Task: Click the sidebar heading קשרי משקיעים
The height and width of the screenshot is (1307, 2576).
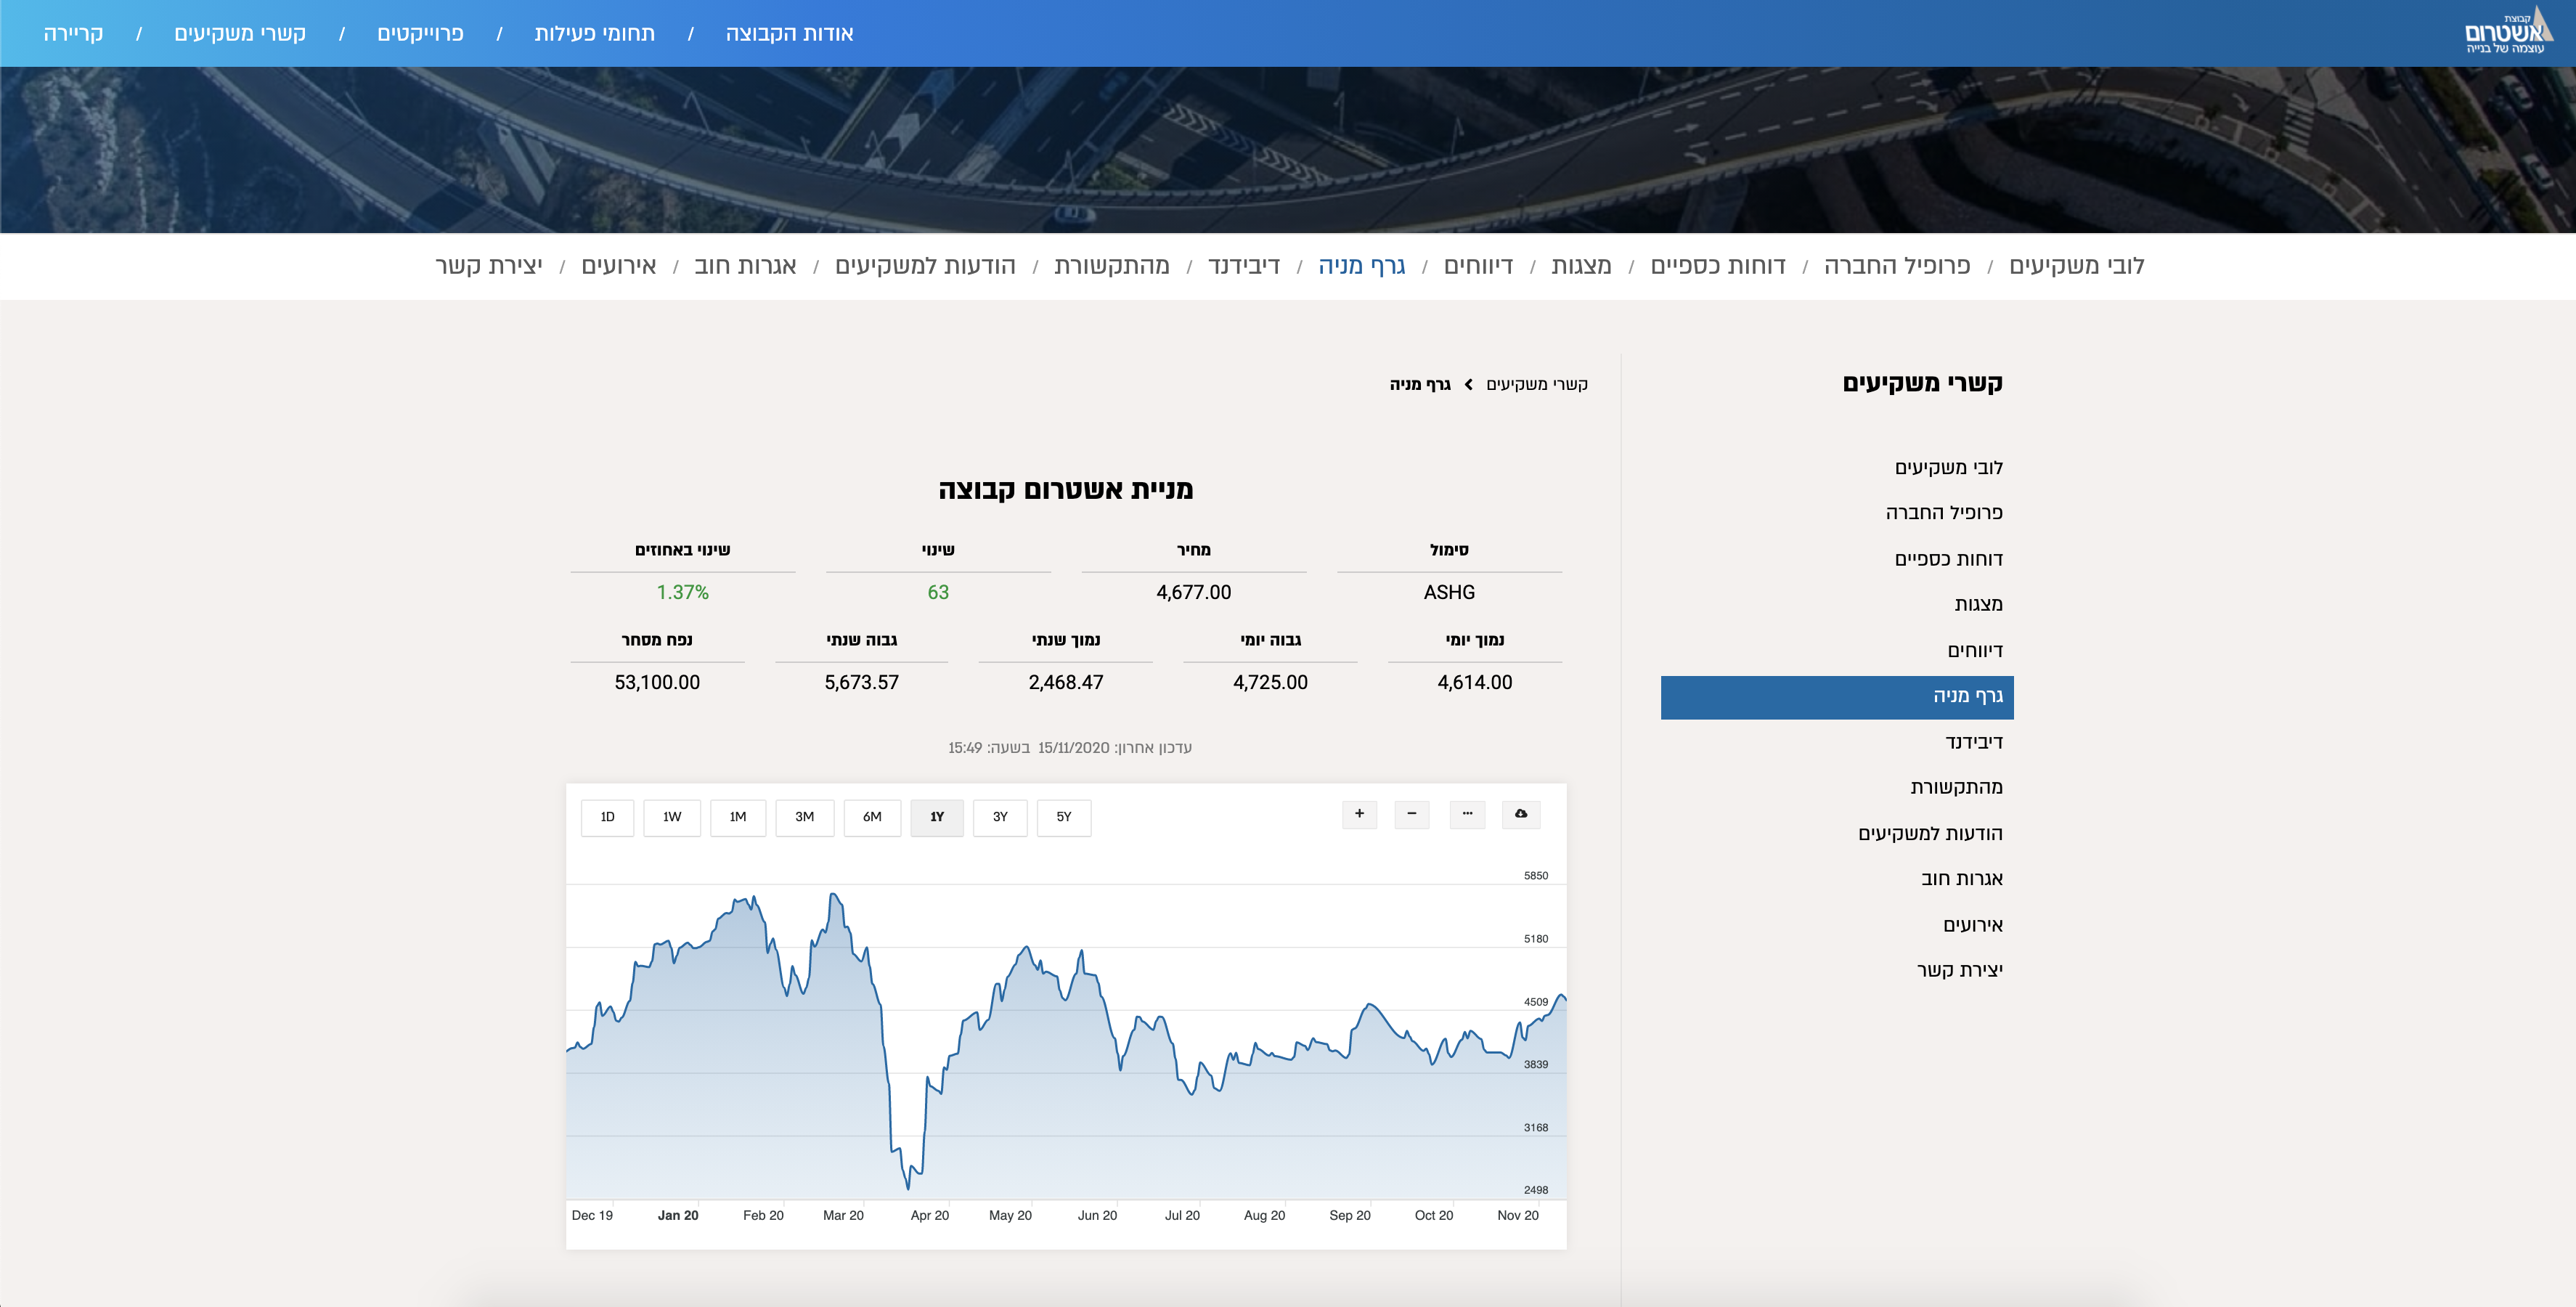Action: pyautogui.click(x=1922, y=384)
